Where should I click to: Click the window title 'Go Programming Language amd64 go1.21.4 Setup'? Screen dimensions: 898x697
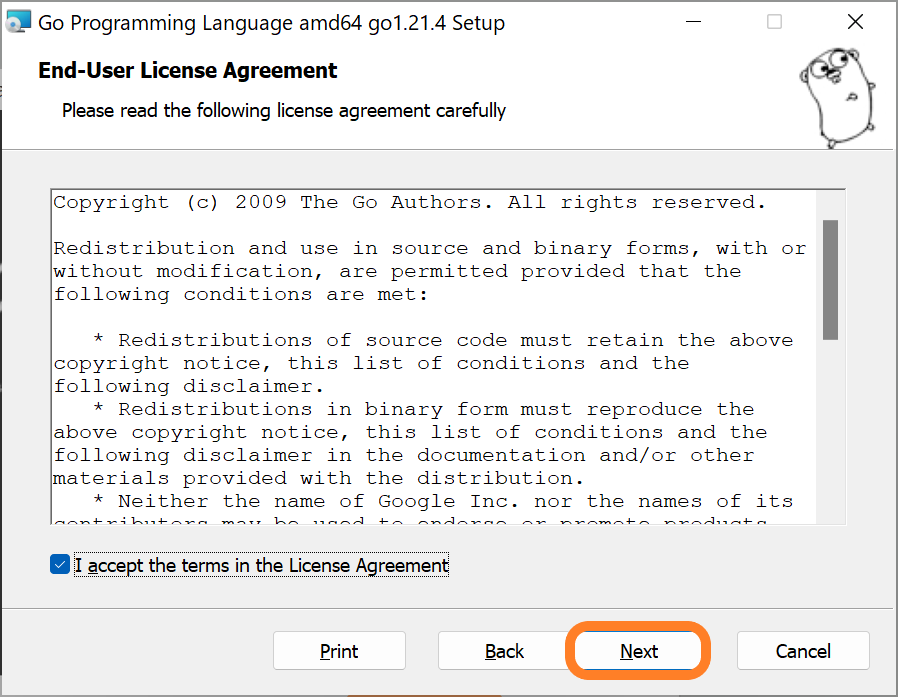tap(271, 23)
